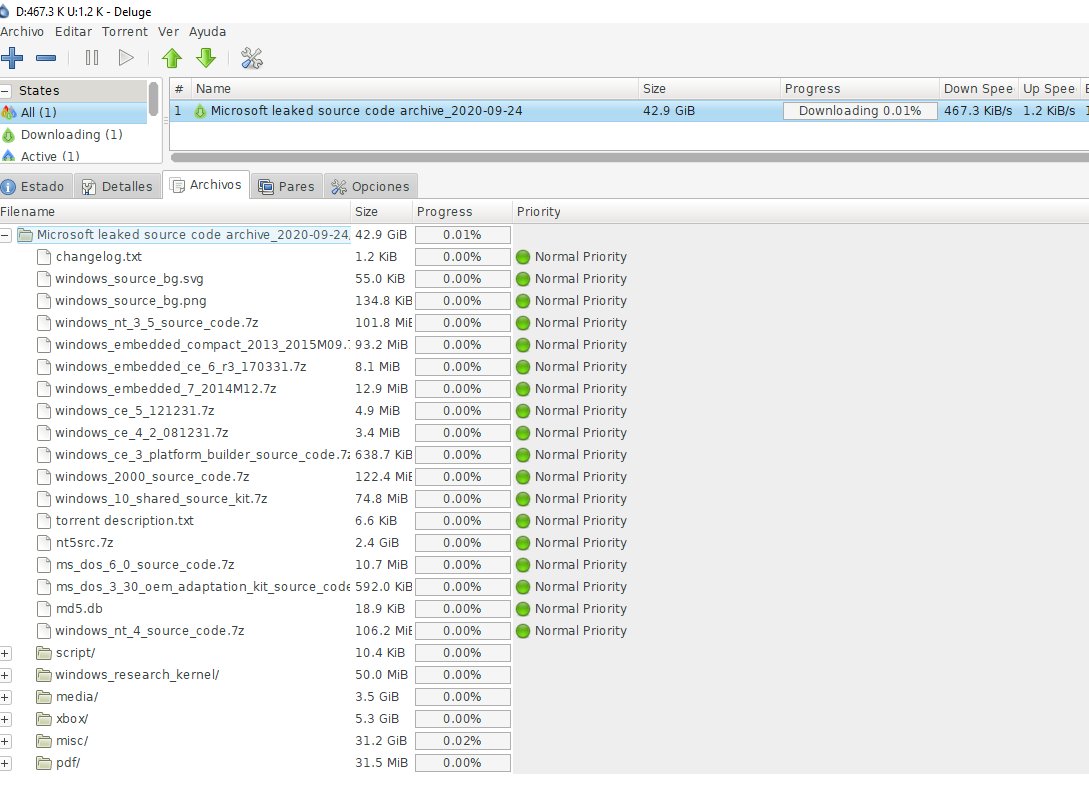Sort torrents by Name column header
The height and width of the screenshot is (788, 1089).
(x=413, y=89)
